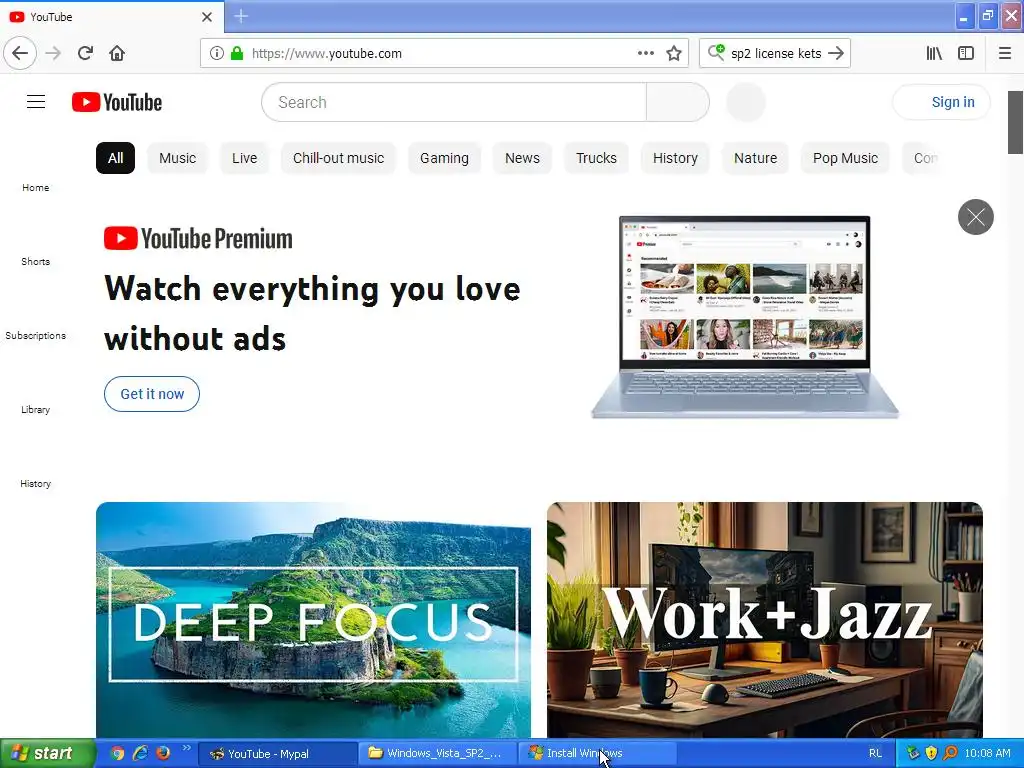Switch to Install Windows taskbar button
1024x768 pixels.
[x=597, y=754]
